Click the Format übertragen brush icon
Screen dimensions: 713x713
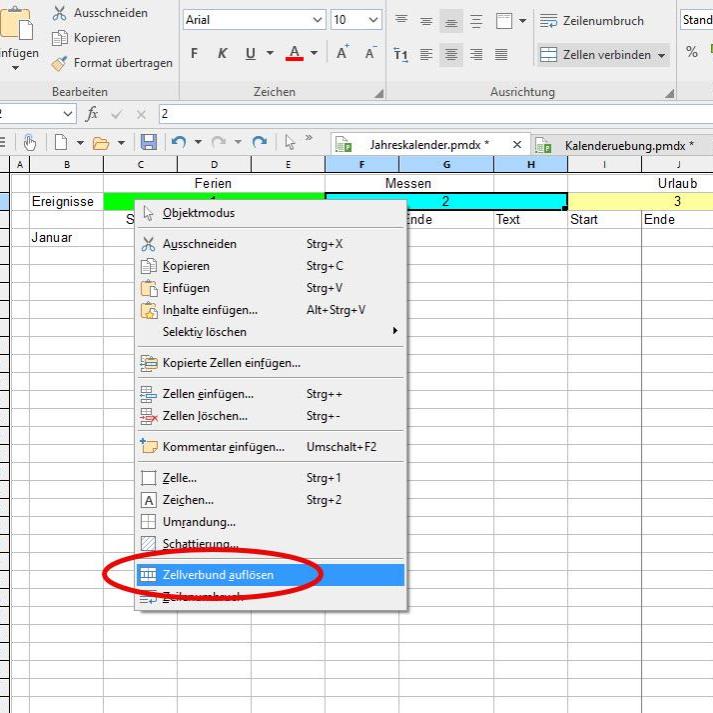click(x=59, y=62)
